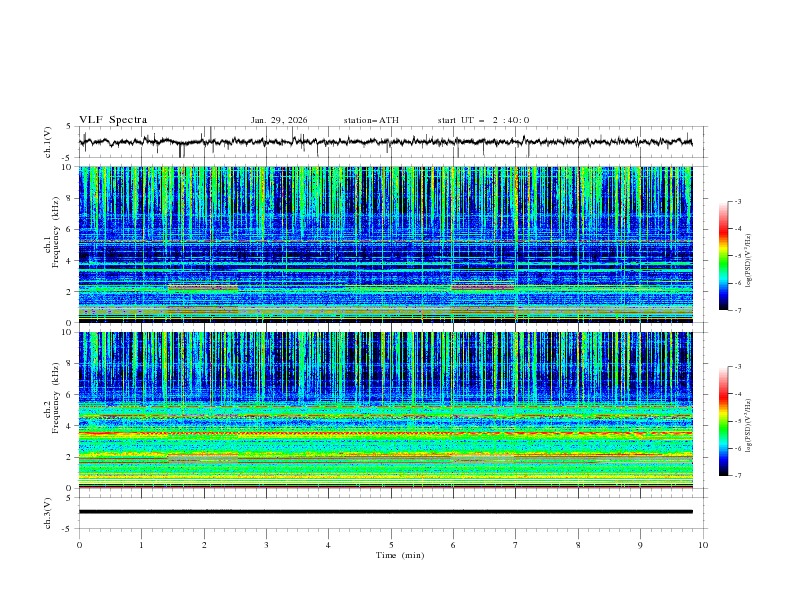Click time axis tick label "6"
The image size is (792, 612).
coord(453,545)
